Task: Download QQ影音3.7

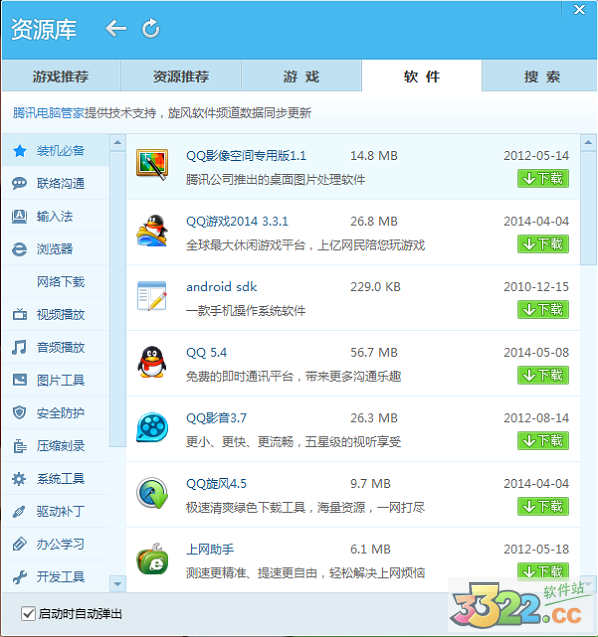Action: (x=543, y=441)
